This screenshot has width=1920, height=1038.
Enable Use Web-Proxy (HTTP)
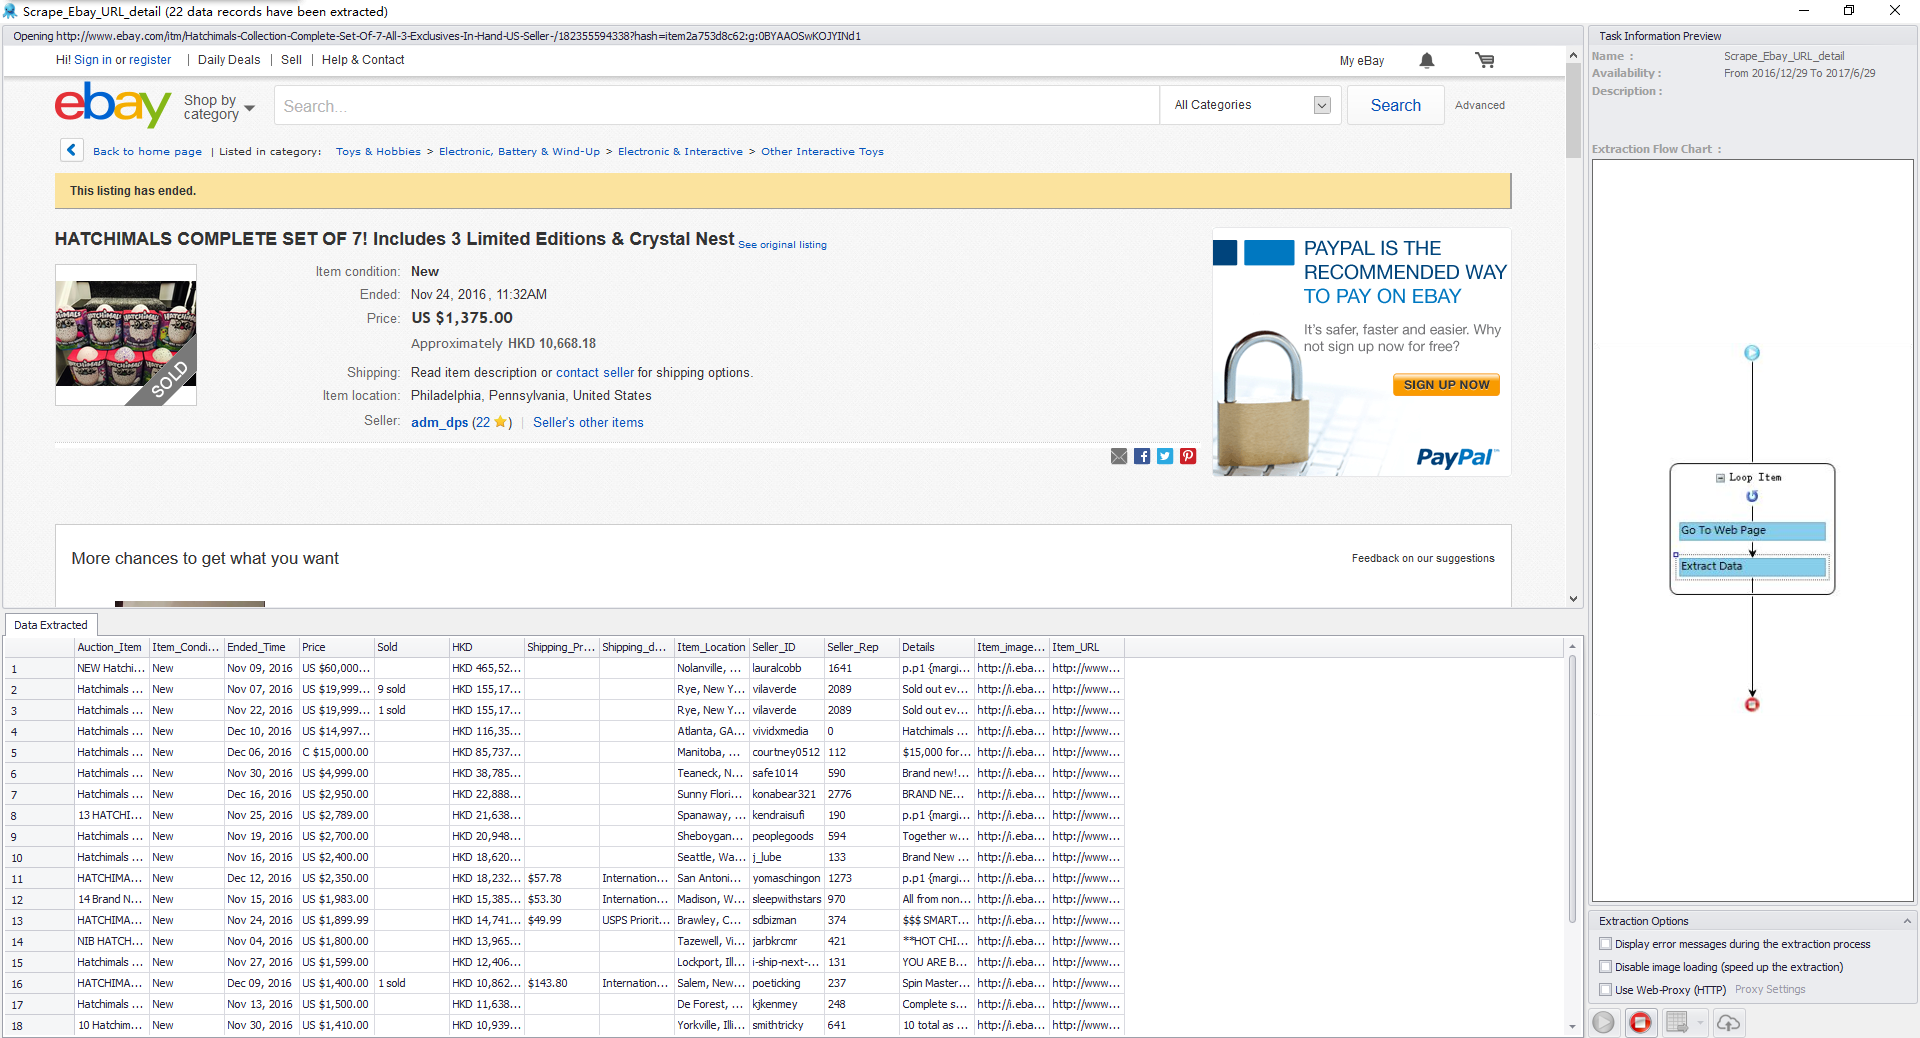click(1605, 990)
